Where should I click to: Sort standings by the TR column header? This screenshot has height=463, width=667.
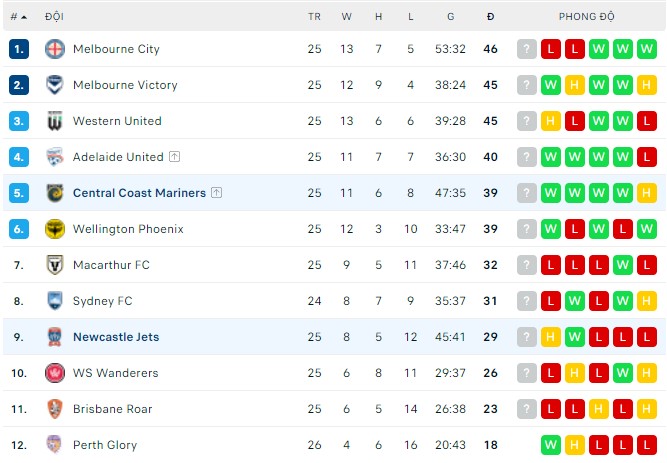(x=314, y=17)
